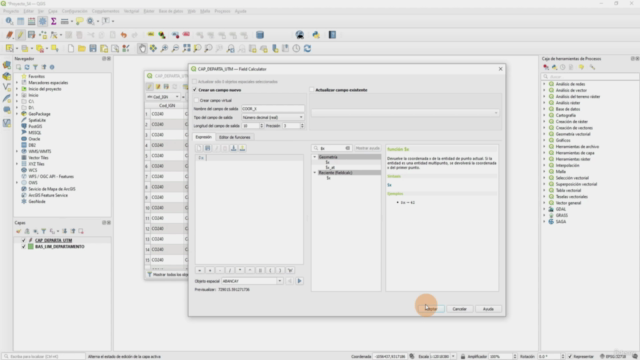Open DB Manager via the blue database icon
The width and height of the screenshot is (640, 360).
pos(260,35)
